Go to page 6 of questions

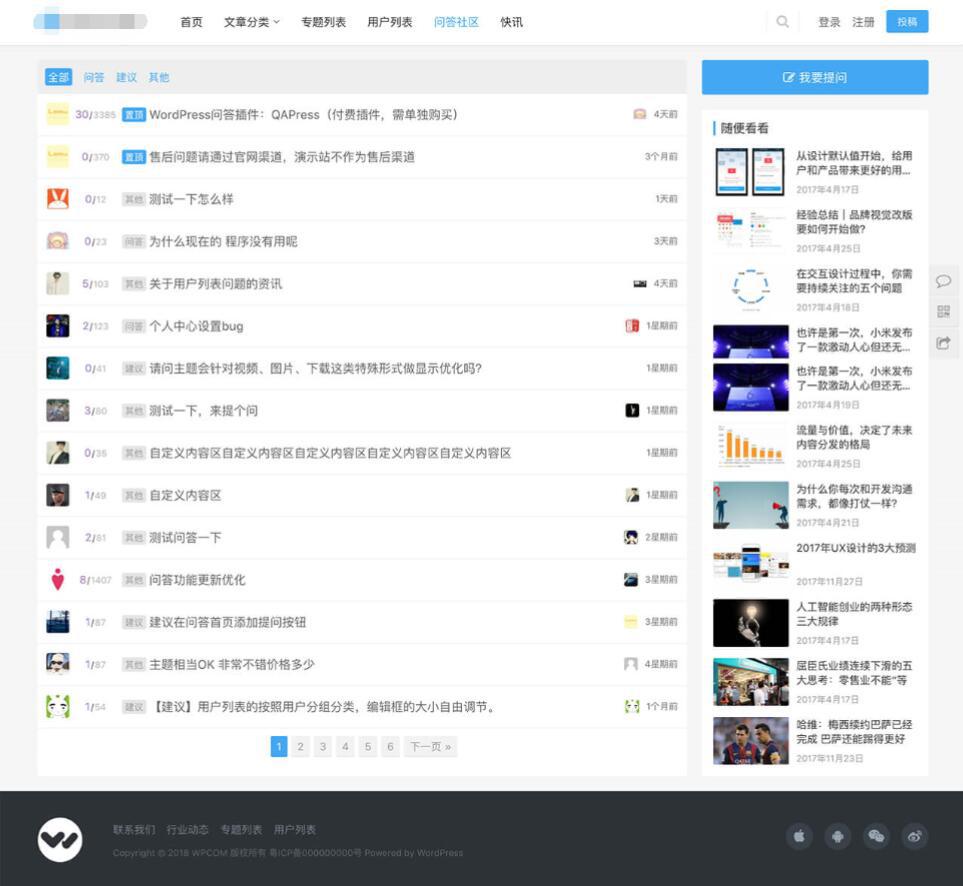coord(390,747)
